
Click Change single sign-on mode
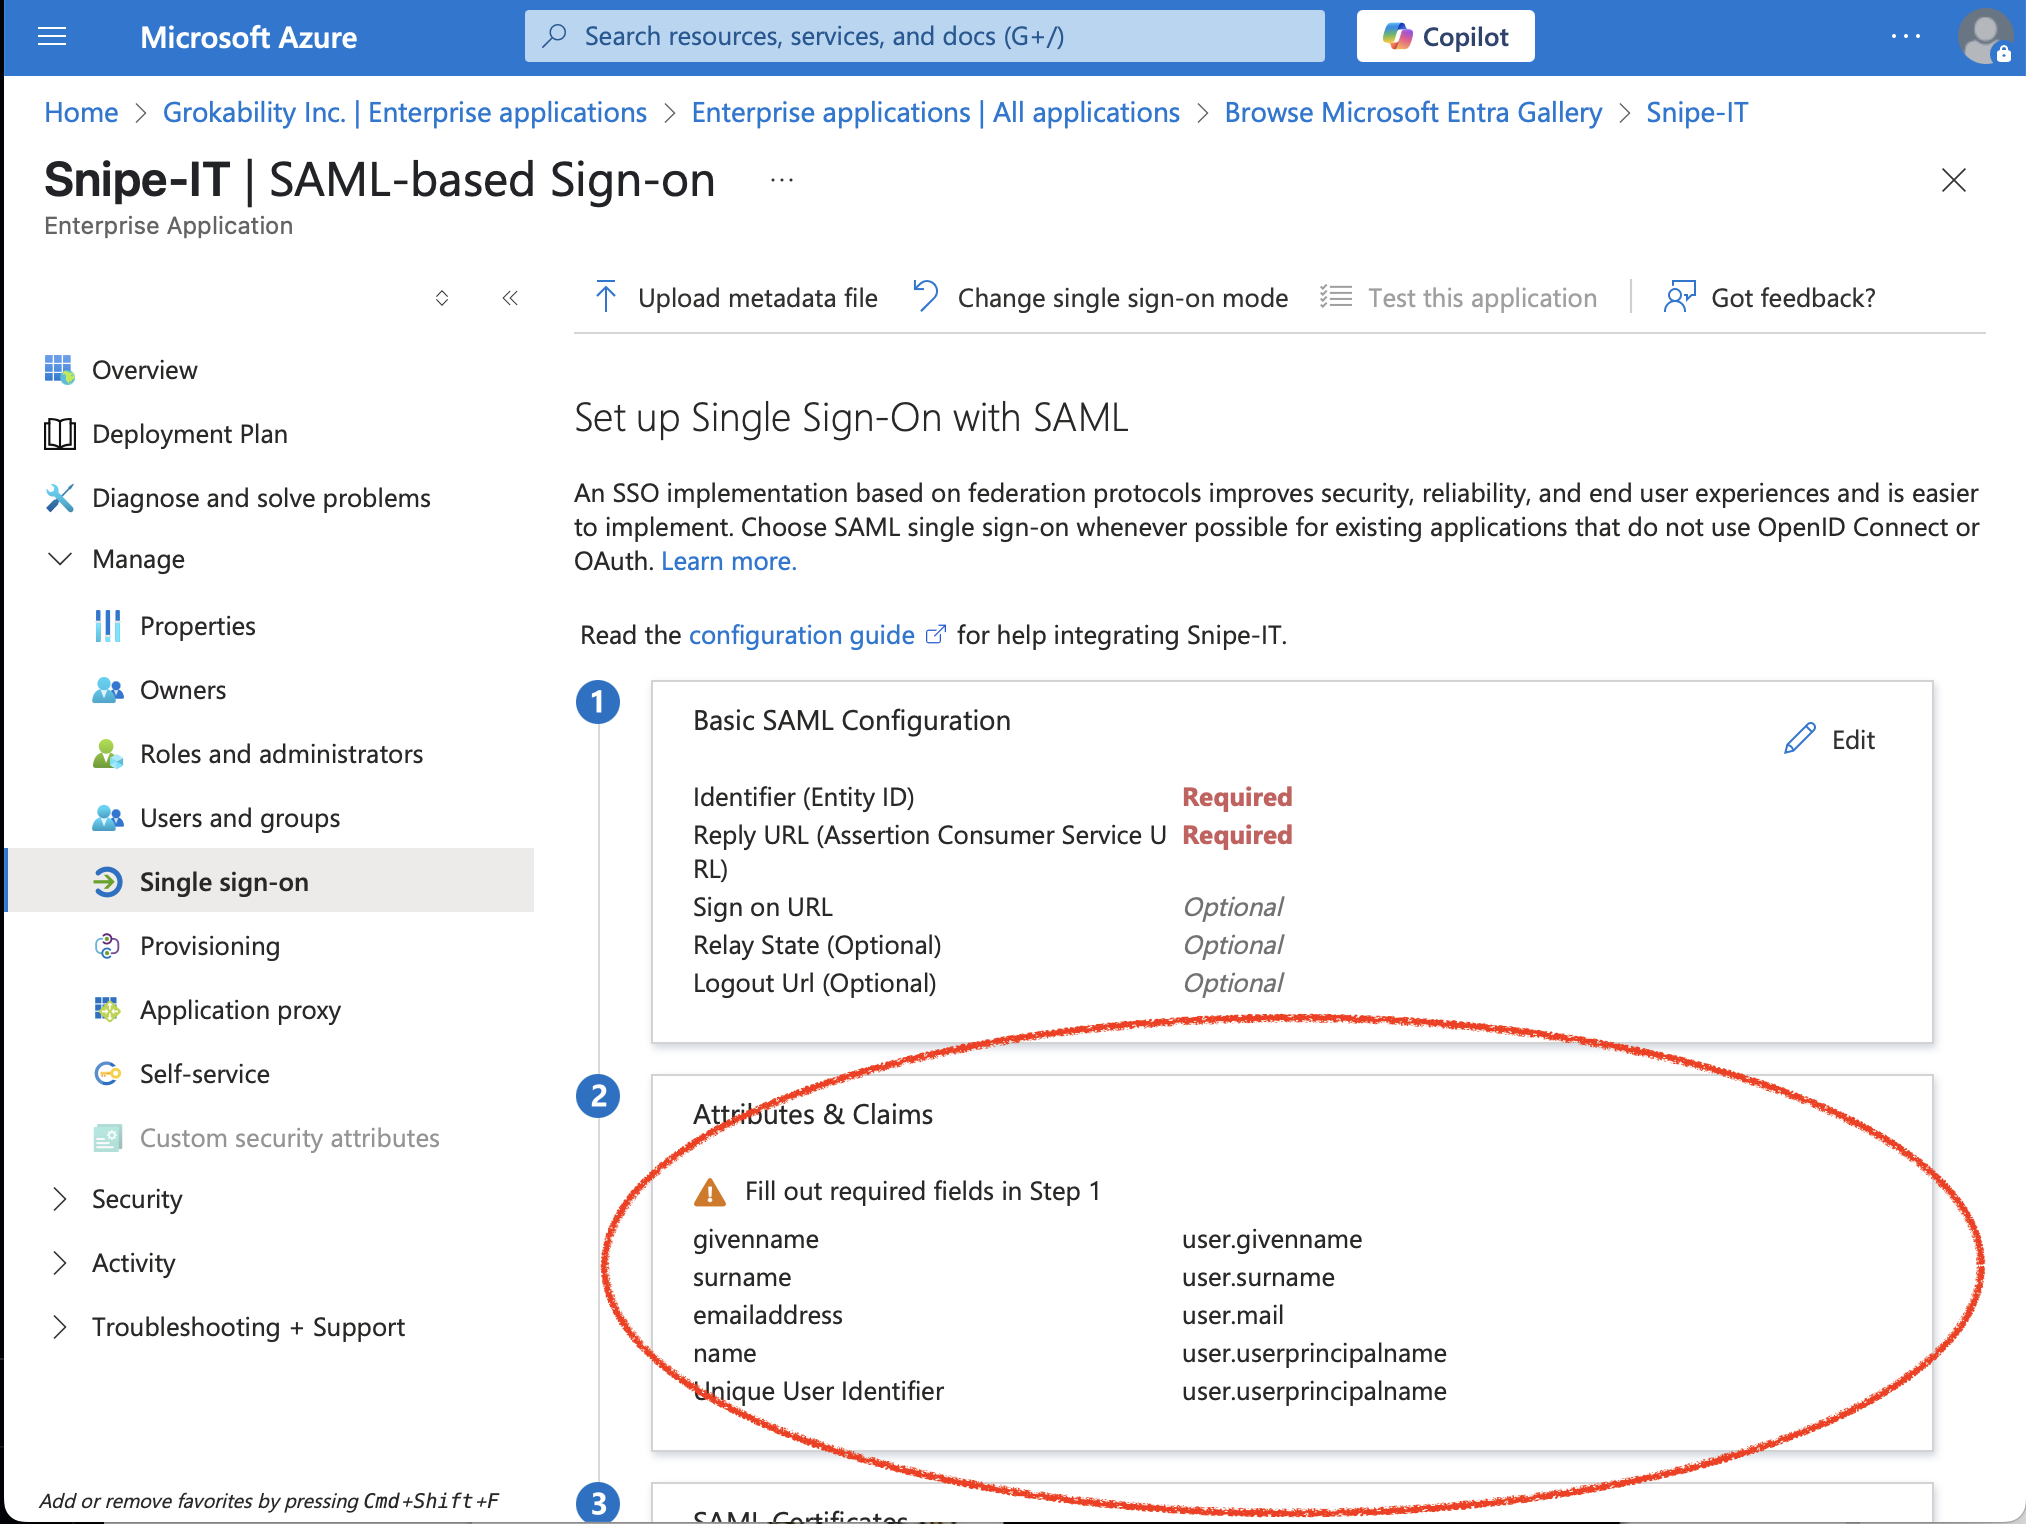coord(1122,298)
